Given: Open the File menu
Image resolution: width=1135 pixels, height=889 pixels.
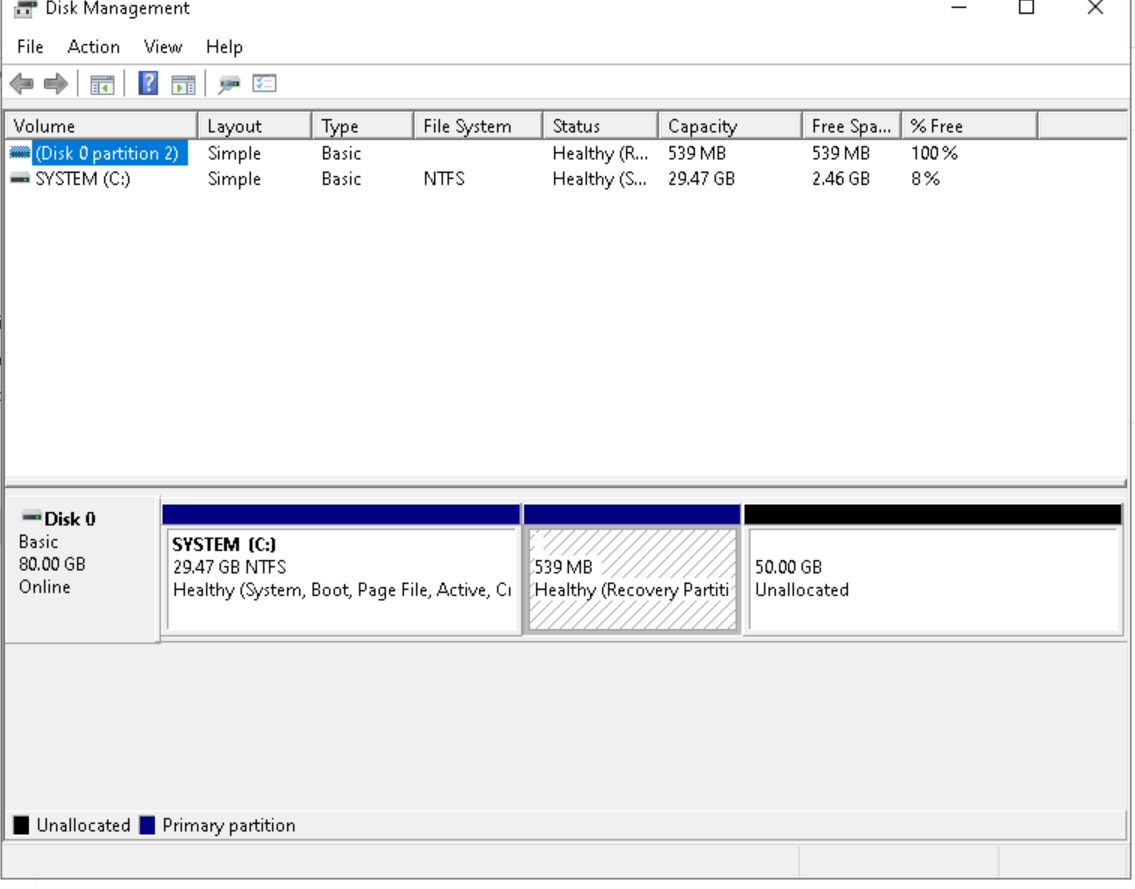Looking at the screenshot, I should [x=30, y=47].
